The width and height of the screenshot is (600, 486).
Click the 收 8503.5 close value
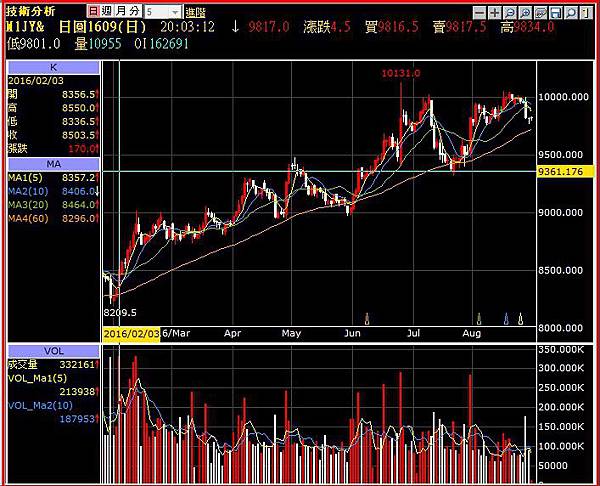[x=78, y=135]
